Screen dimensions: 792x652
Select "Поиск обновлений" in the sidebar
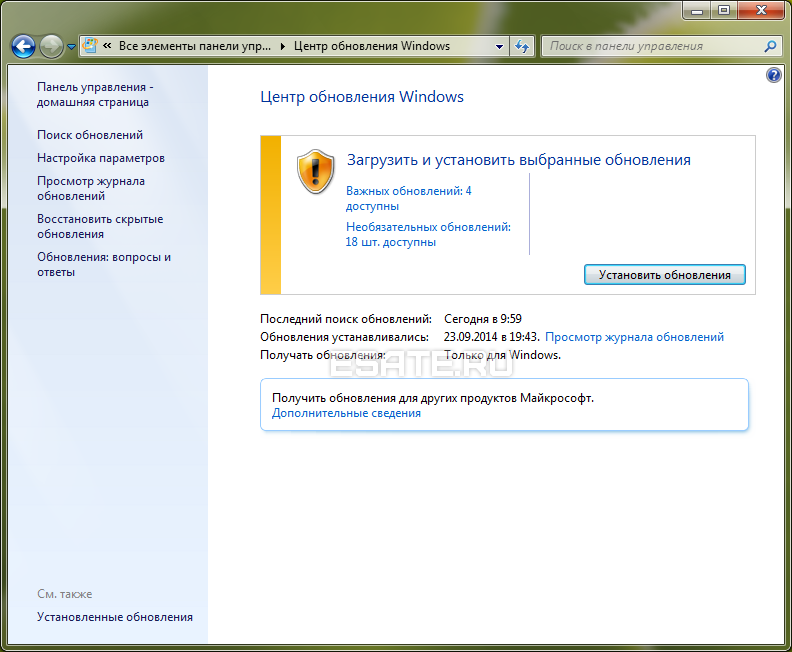coord(90,135)
